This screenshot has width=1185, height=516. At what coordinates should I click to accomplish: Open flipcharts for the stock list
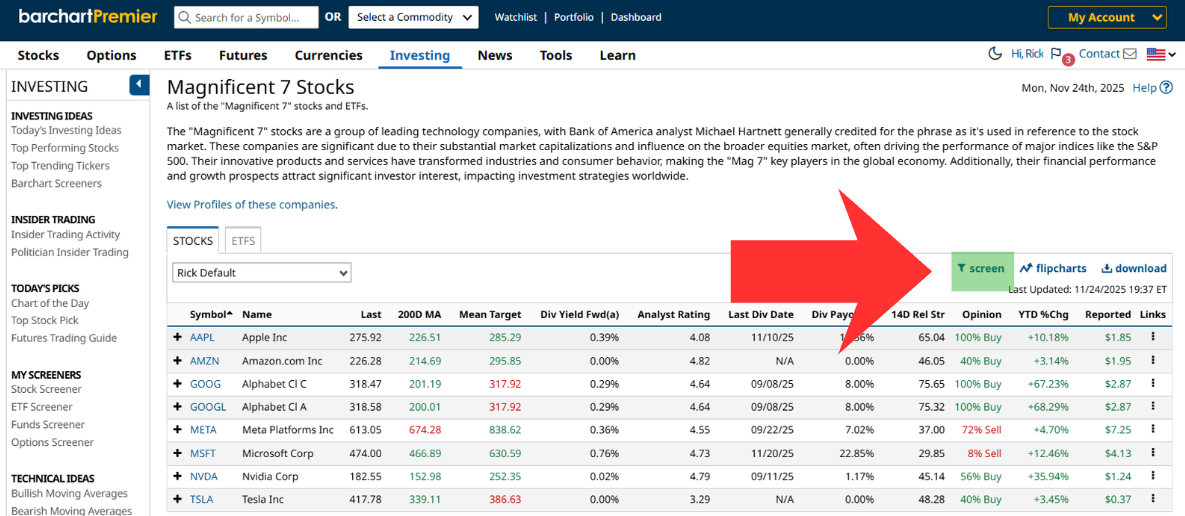1053,268
